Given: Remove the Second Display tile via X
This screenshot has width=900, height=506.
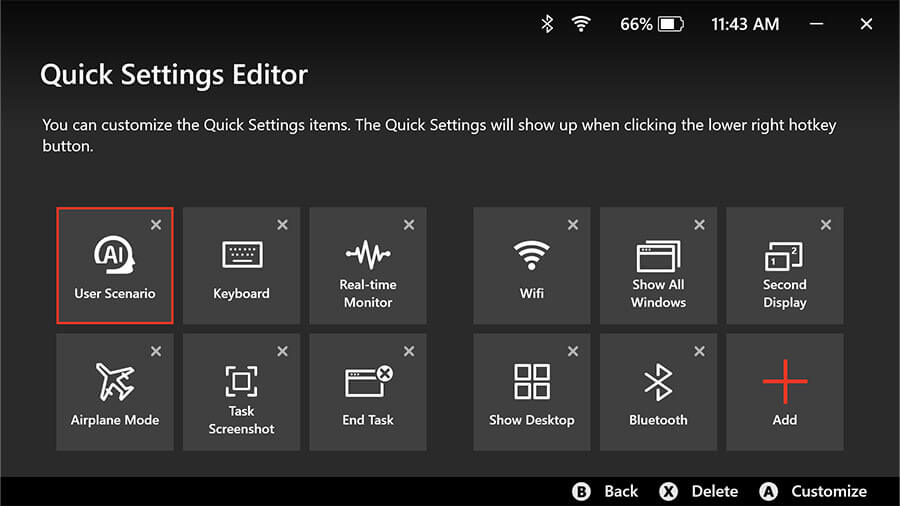Looking at the screenshot, I should pyautogui.click(x=825, y=225).
